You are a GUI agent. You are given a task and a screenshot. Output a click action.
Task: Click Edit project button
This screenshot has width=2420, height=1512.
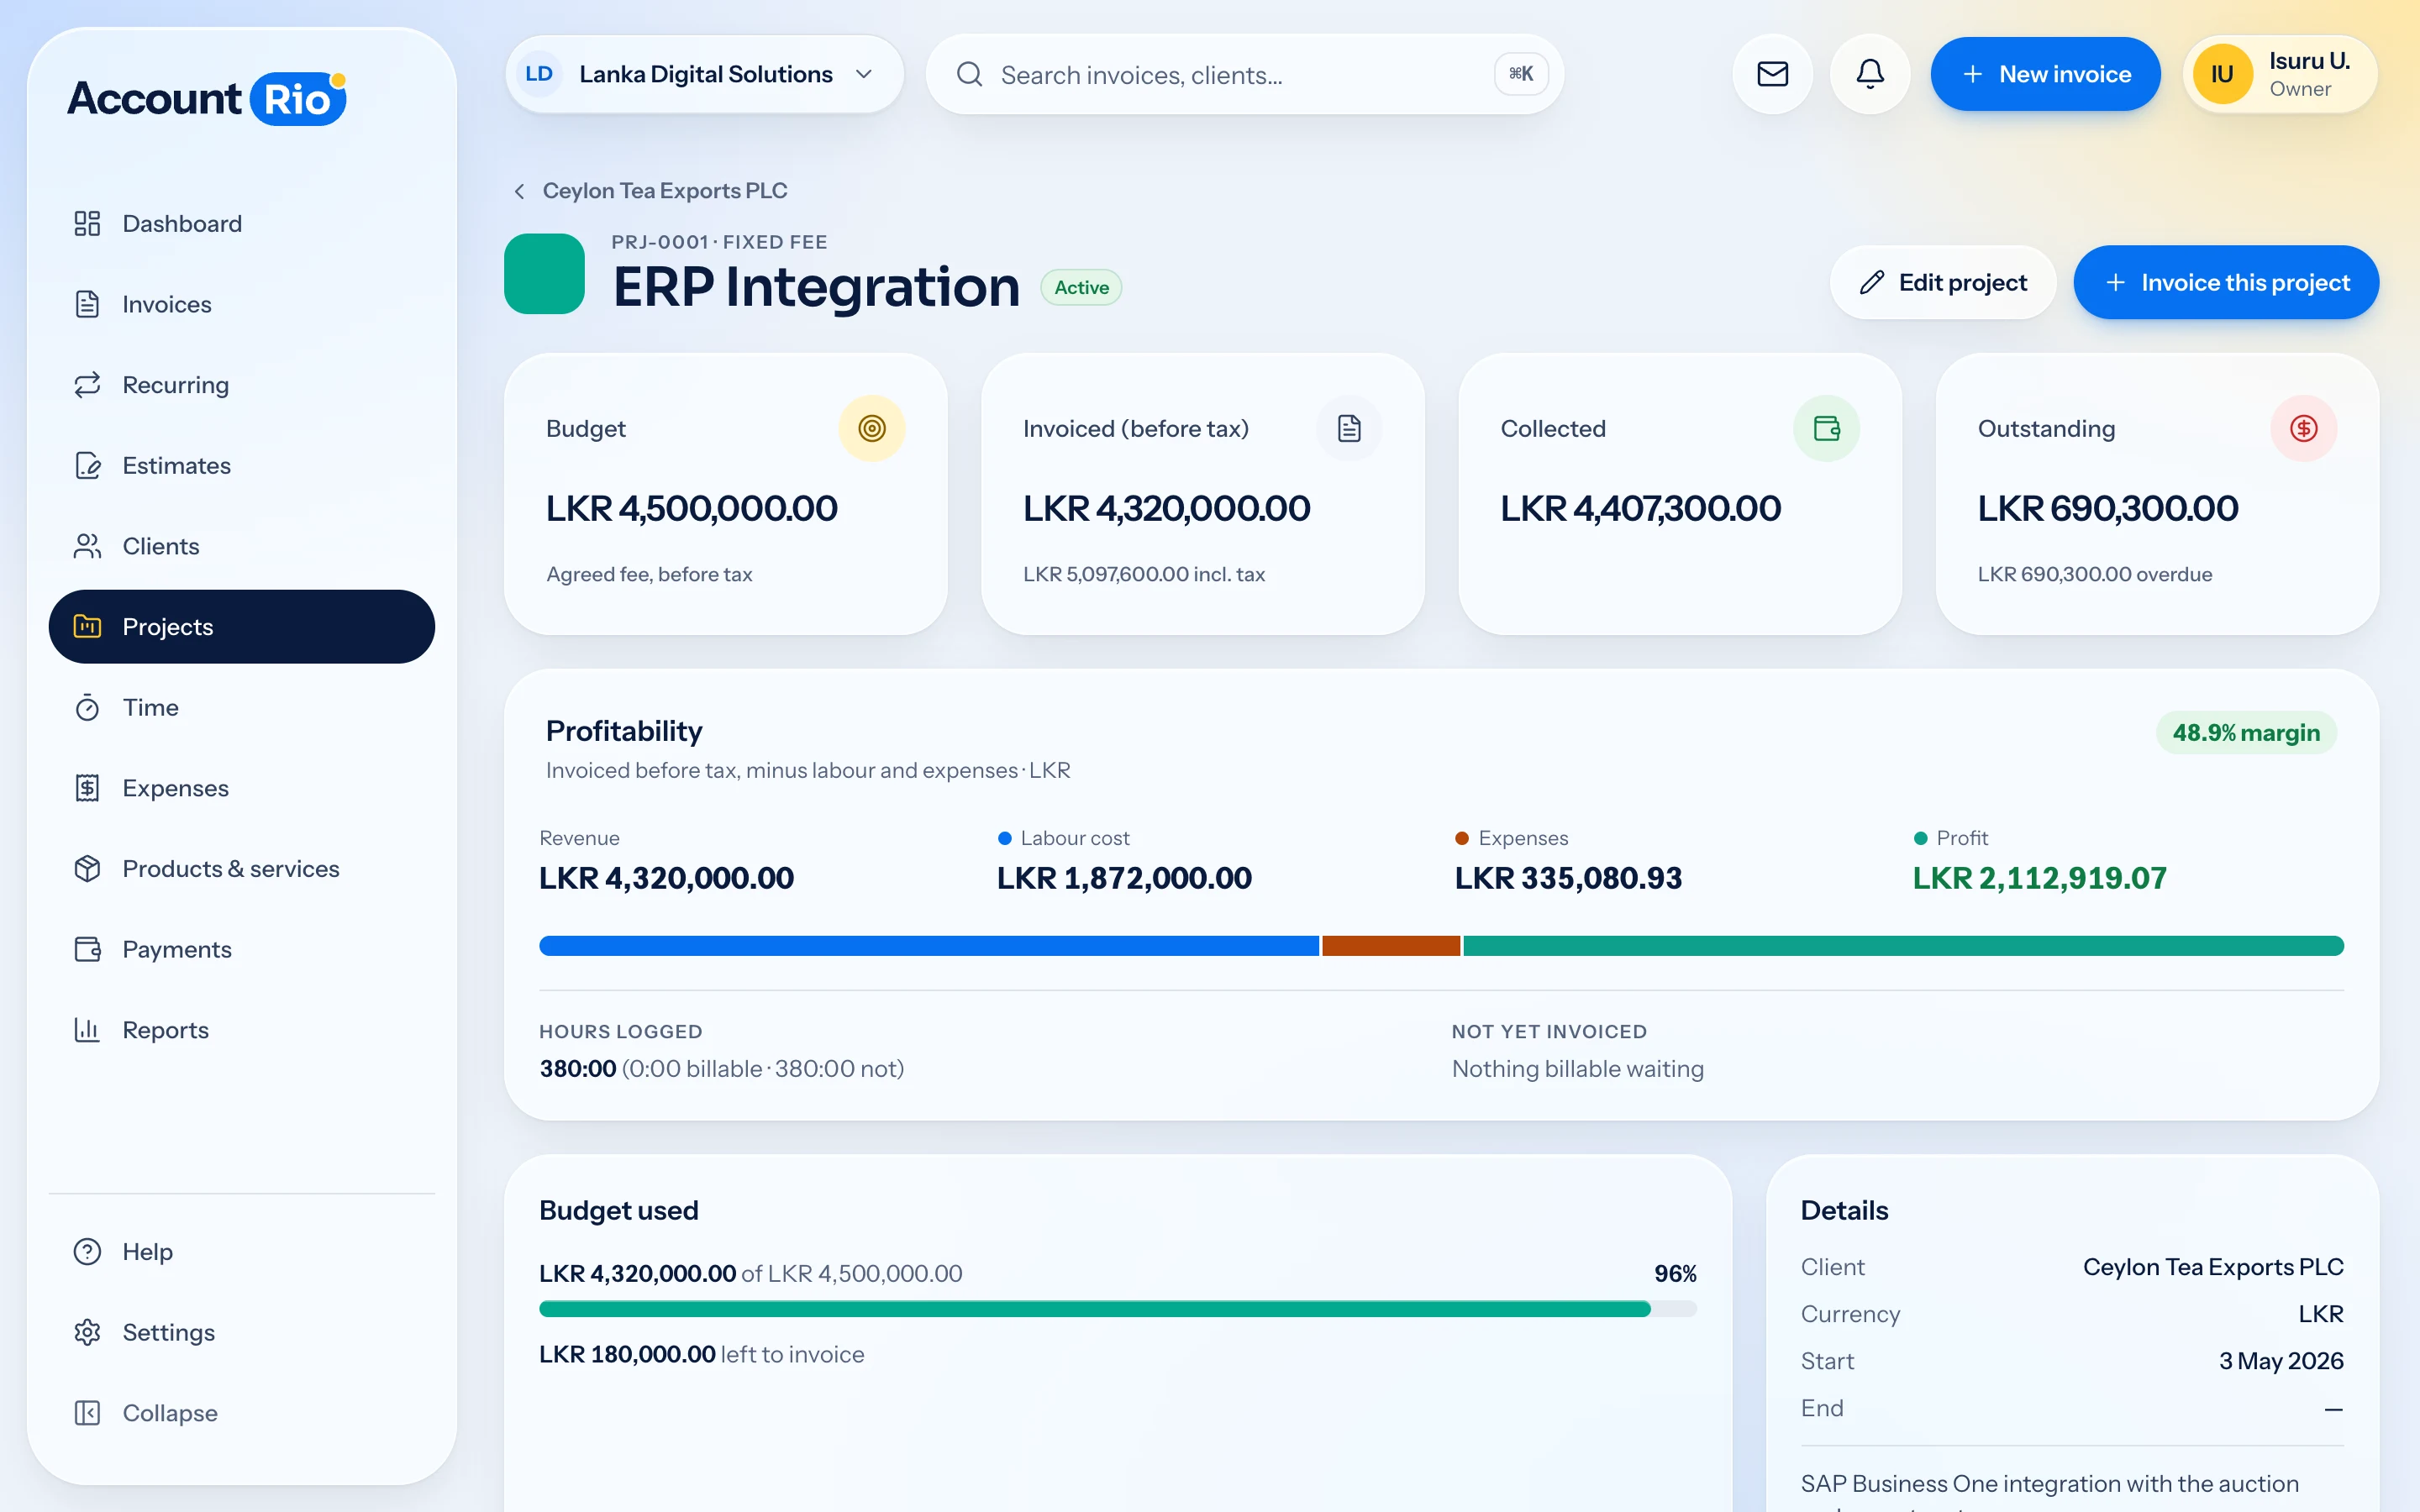(x=1942, y=282)
